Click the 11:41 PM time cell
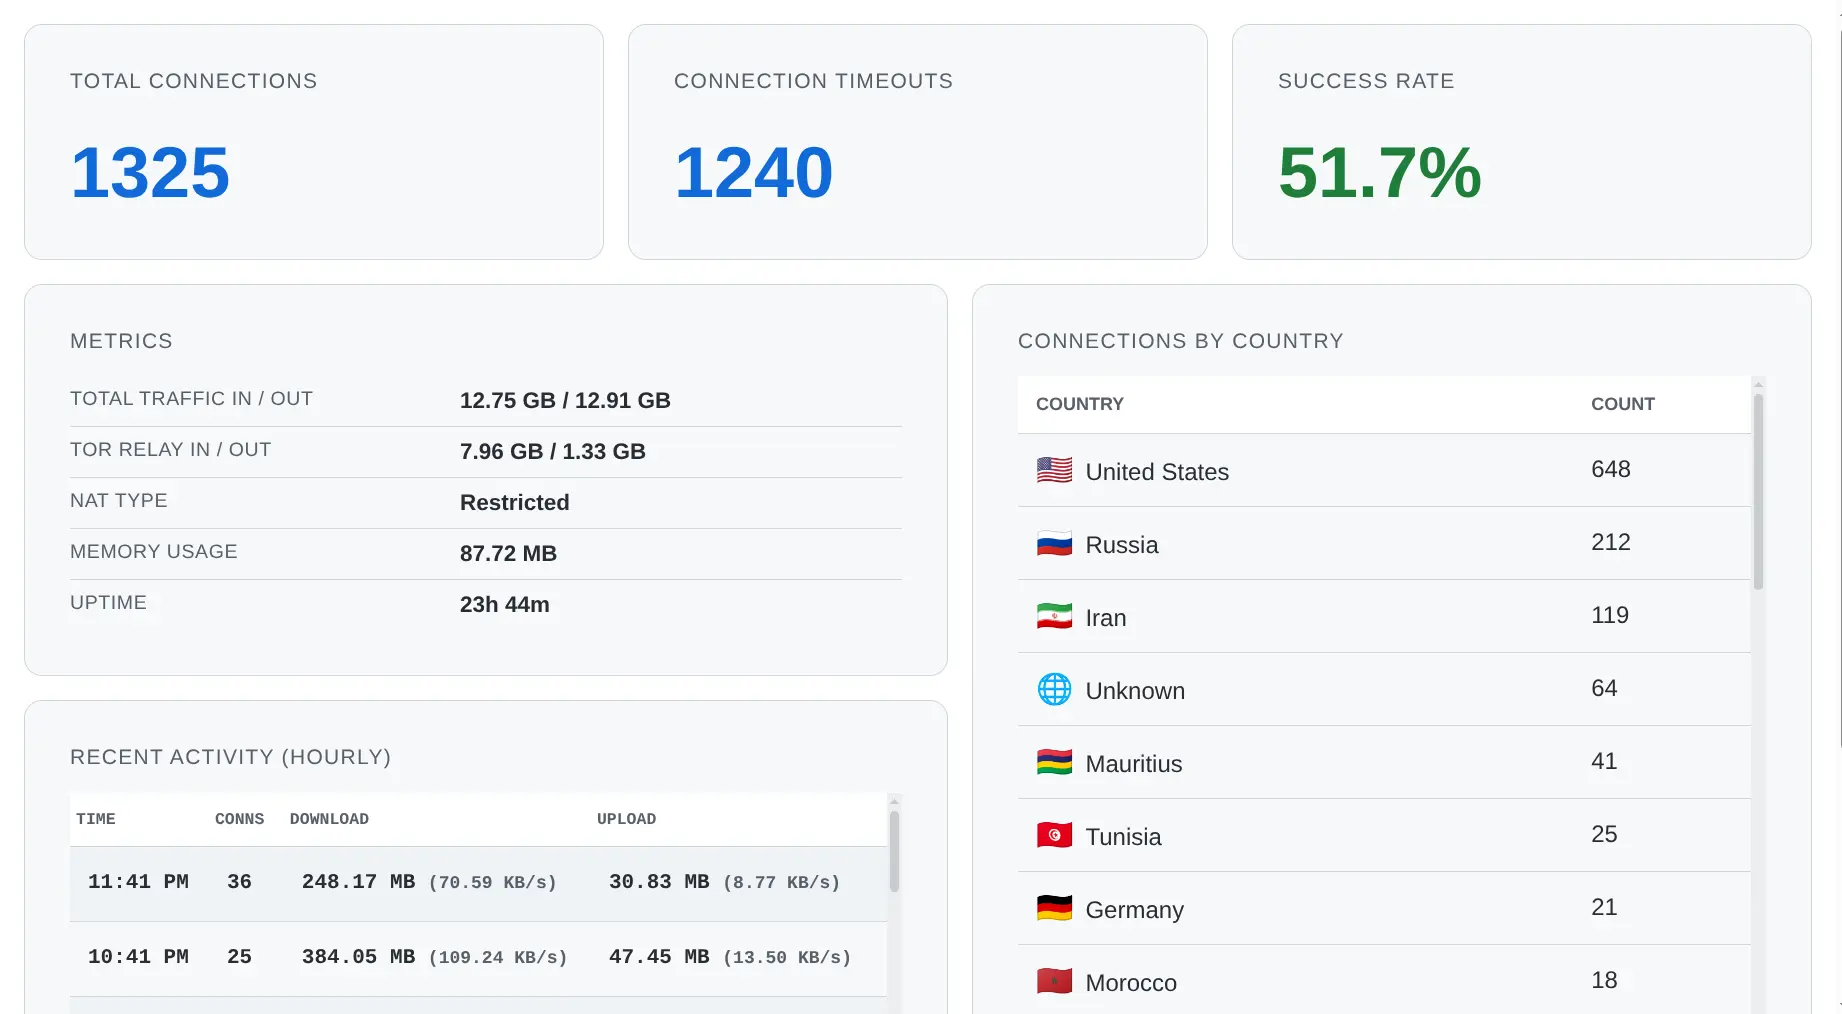 (138, 882)
